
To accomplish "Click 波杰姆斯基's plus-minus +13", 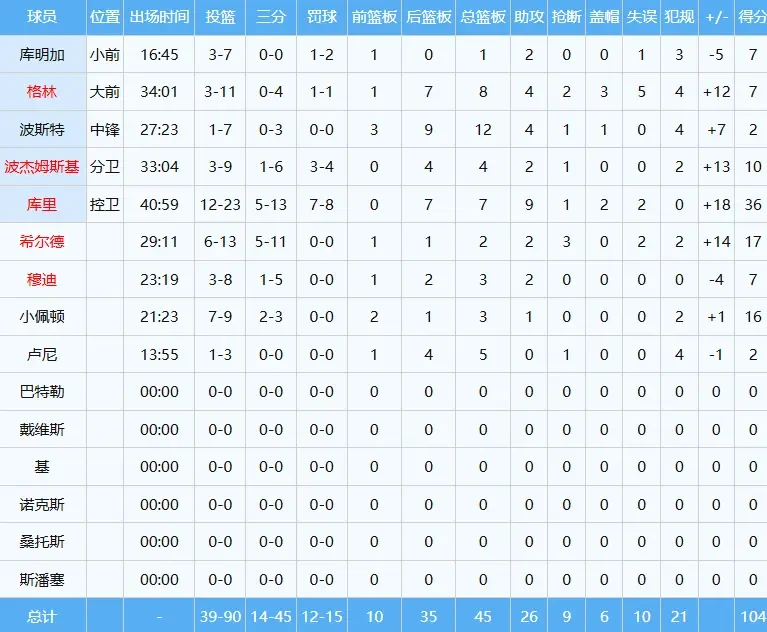I will (717, 167).
